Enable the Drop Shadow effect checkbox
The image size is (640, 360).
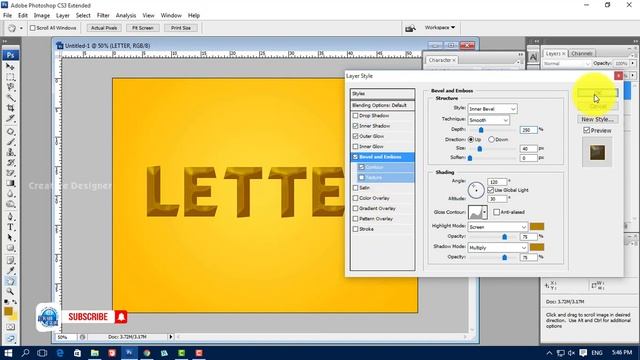point(355,116)
